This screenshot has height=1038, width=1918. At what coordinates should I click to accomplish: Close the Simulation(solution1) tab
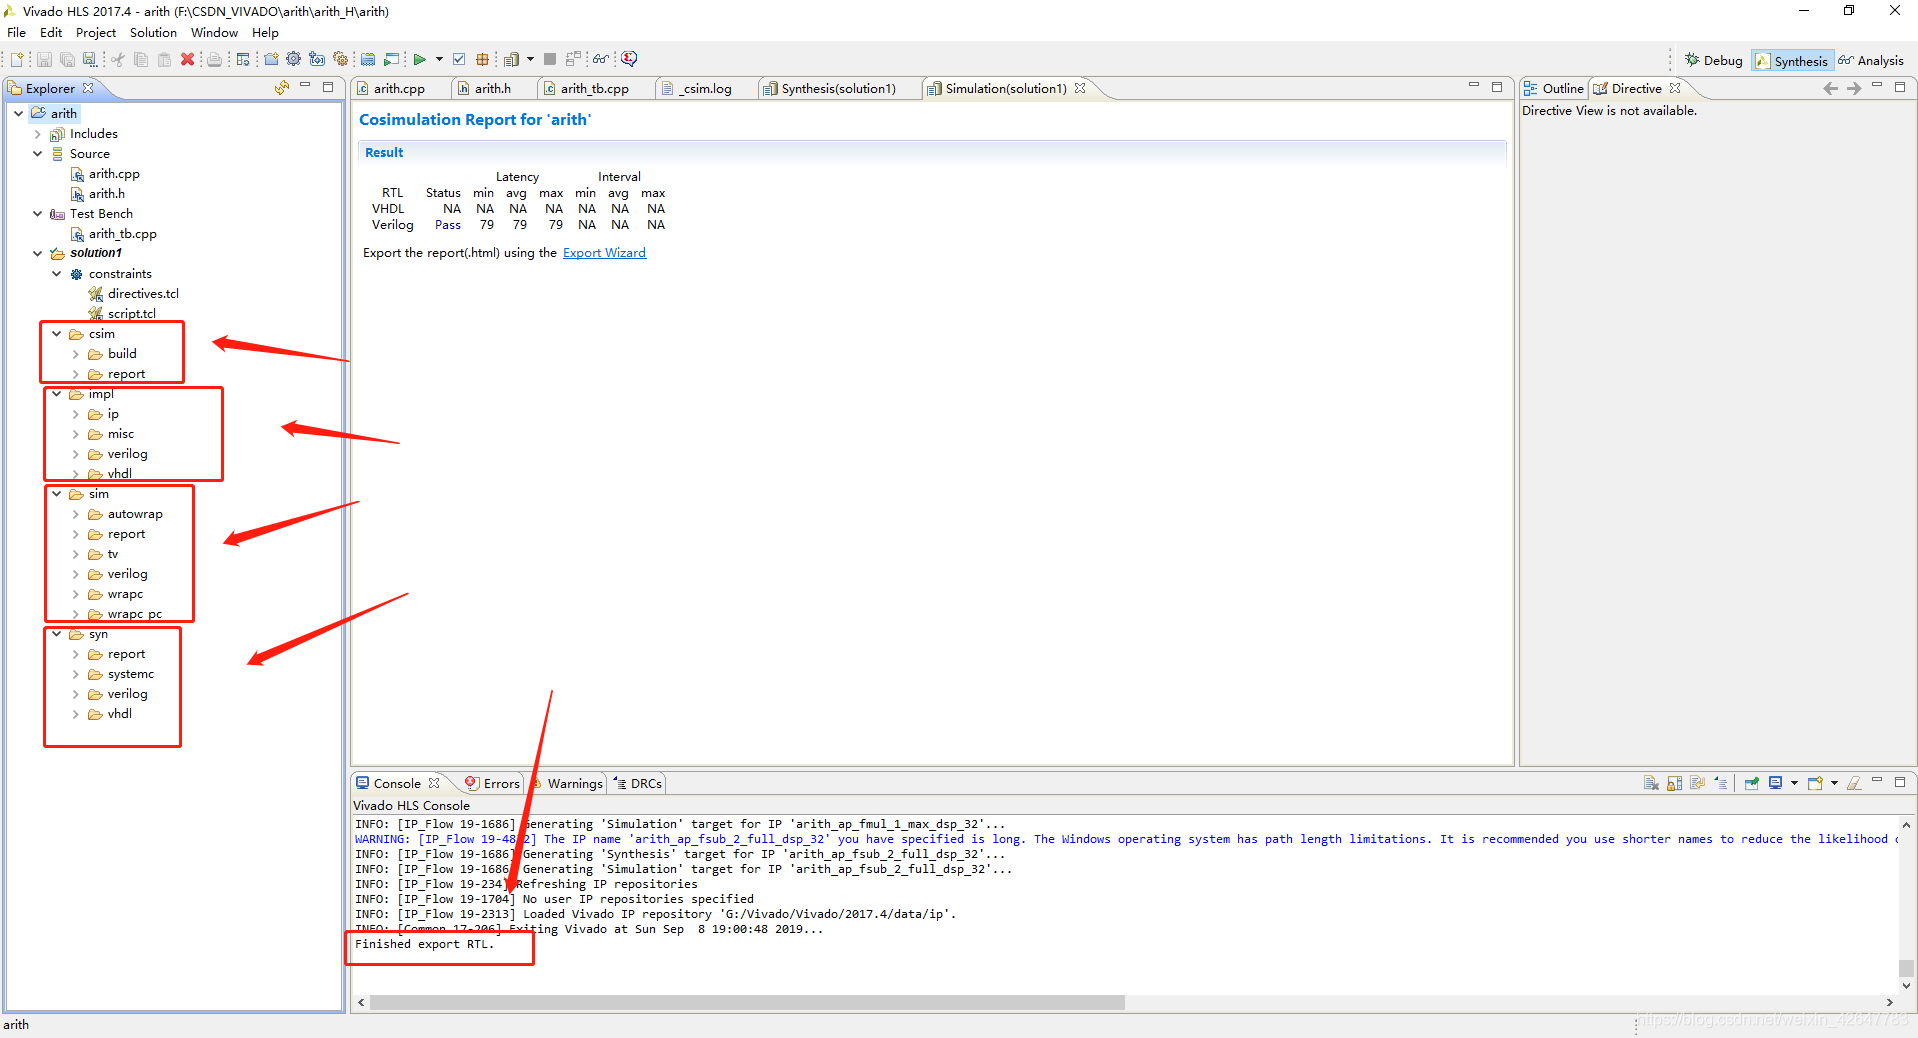click(1080, 88)
